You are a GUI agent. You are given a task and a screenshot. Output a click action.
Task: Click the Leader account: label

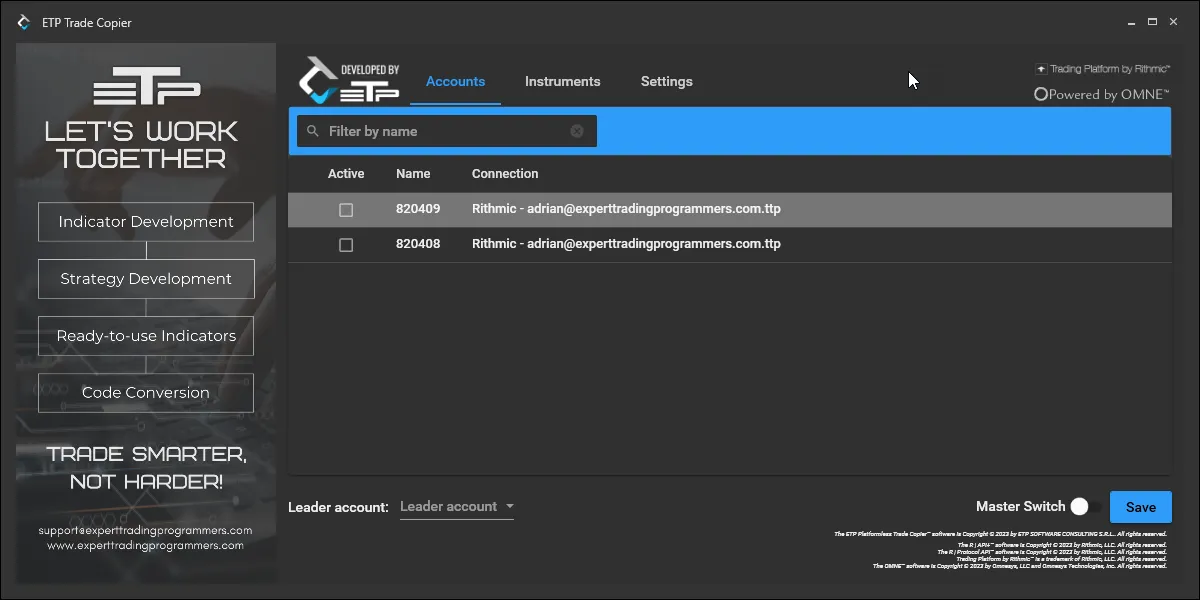pyautogui.click(x=338, y=507)
